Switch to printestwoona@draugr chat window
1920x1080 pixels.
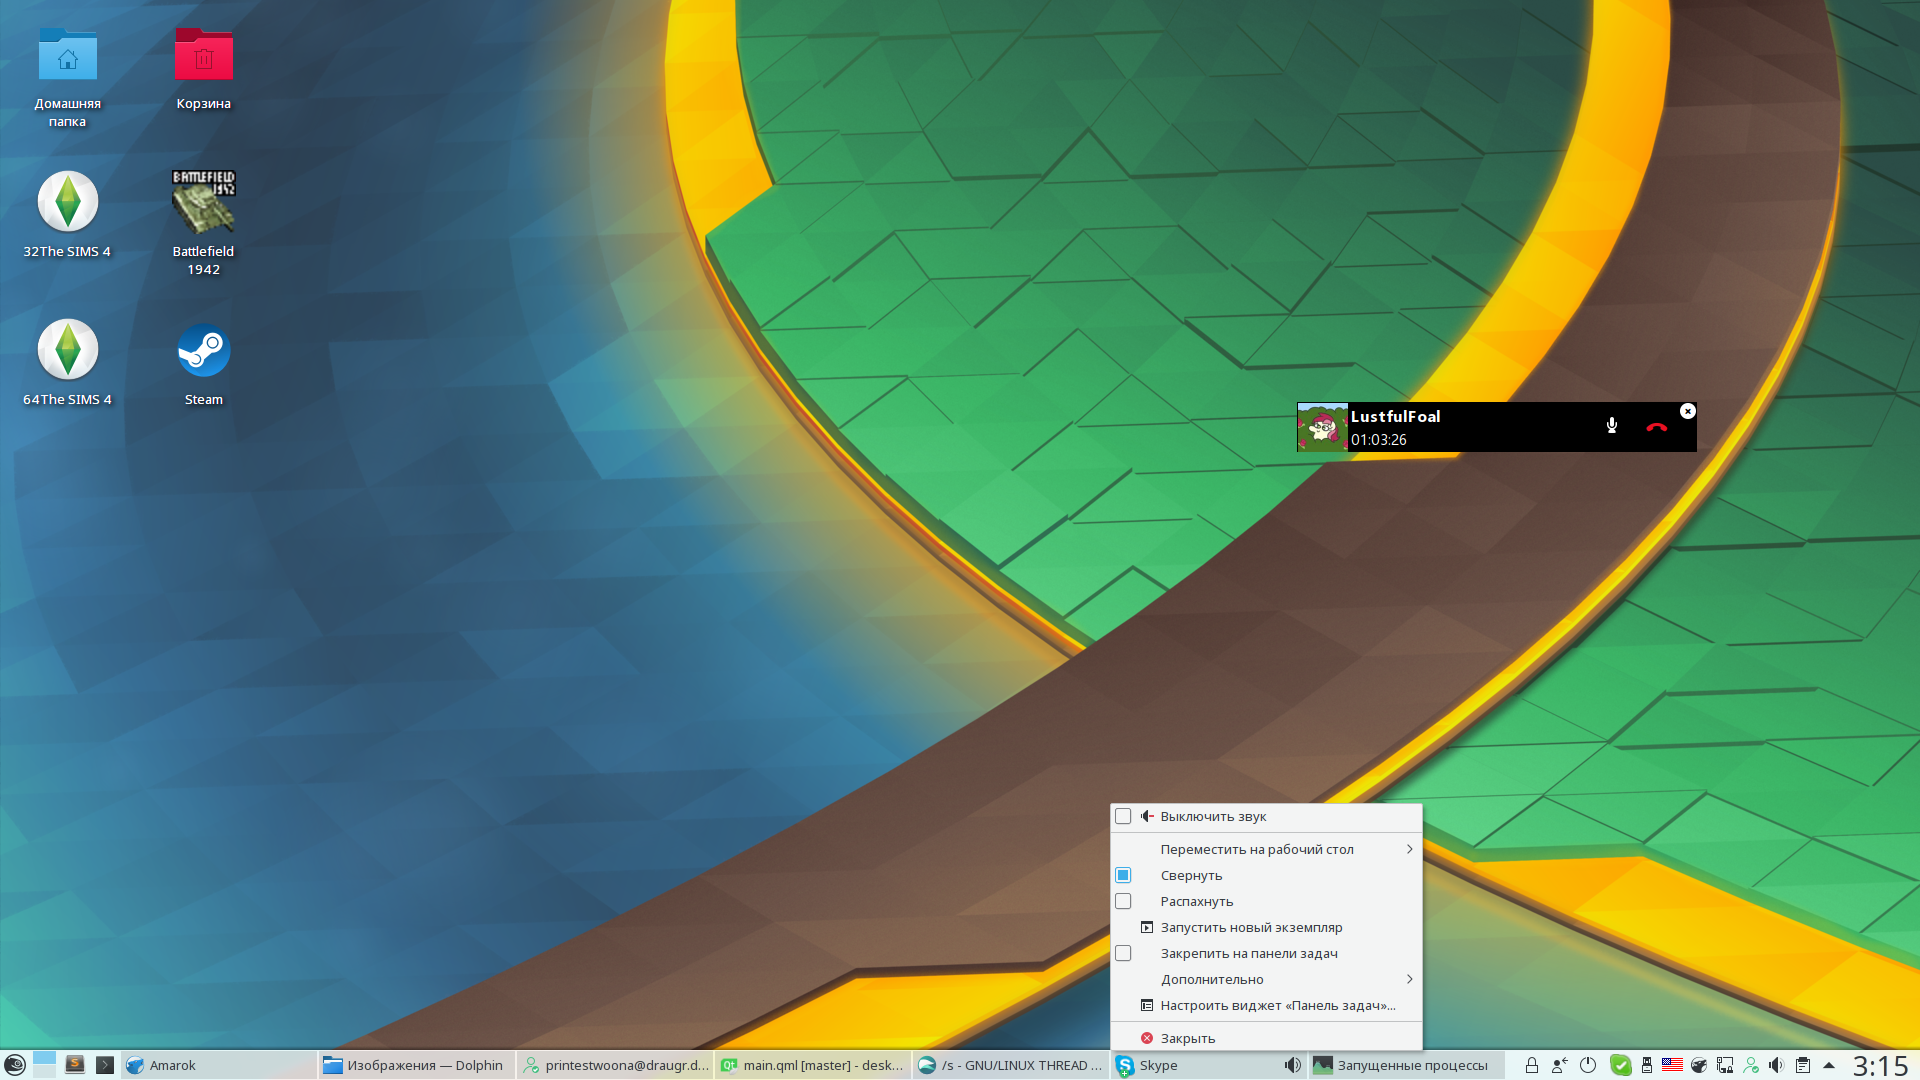click(x=615, y=1065)
